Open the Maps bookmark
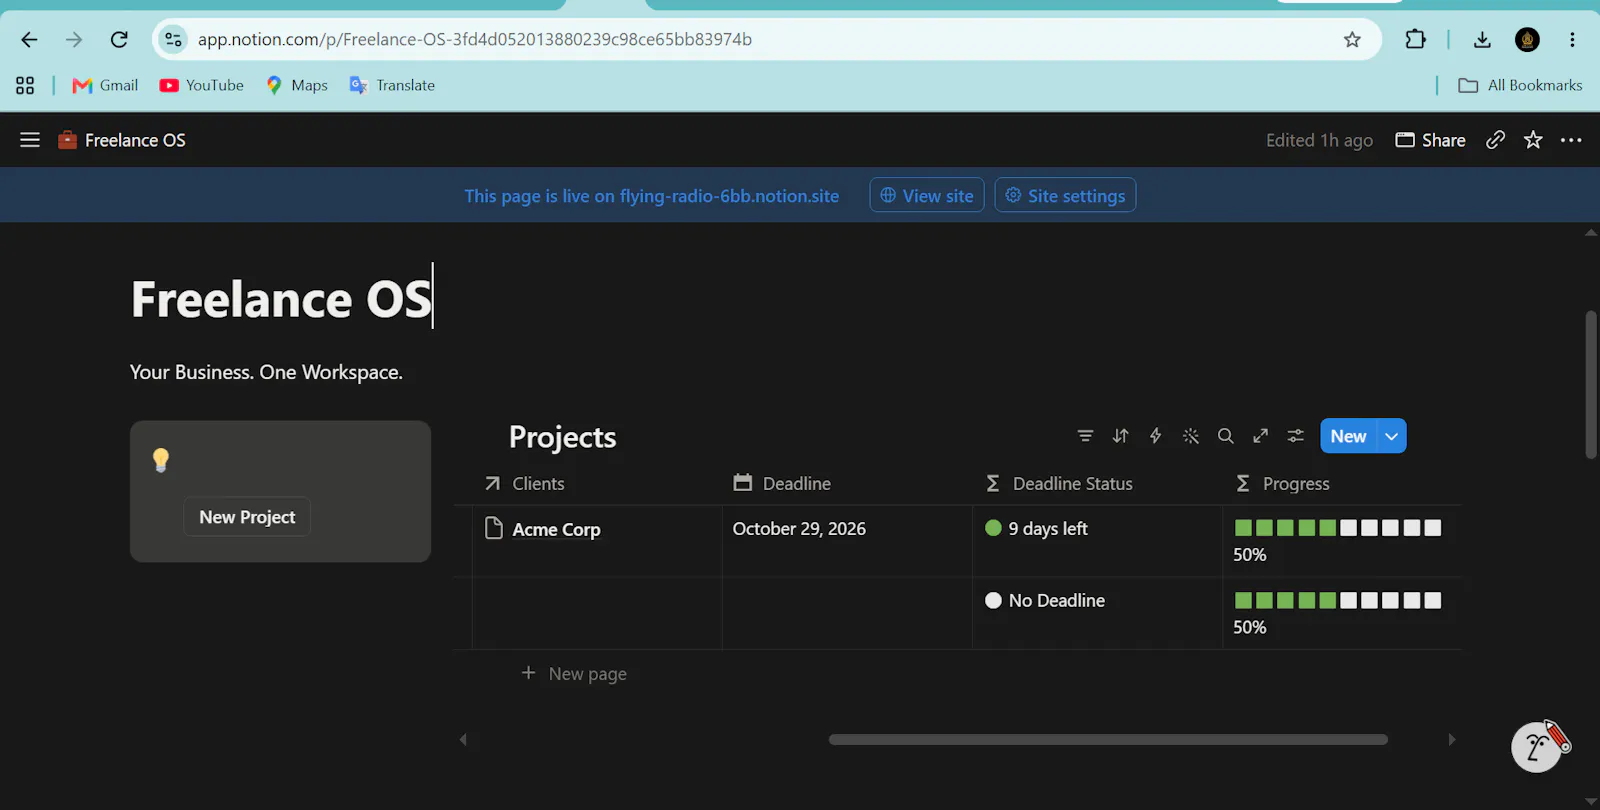The height and width of the screenshot is (810, 1600). point(297,85)
